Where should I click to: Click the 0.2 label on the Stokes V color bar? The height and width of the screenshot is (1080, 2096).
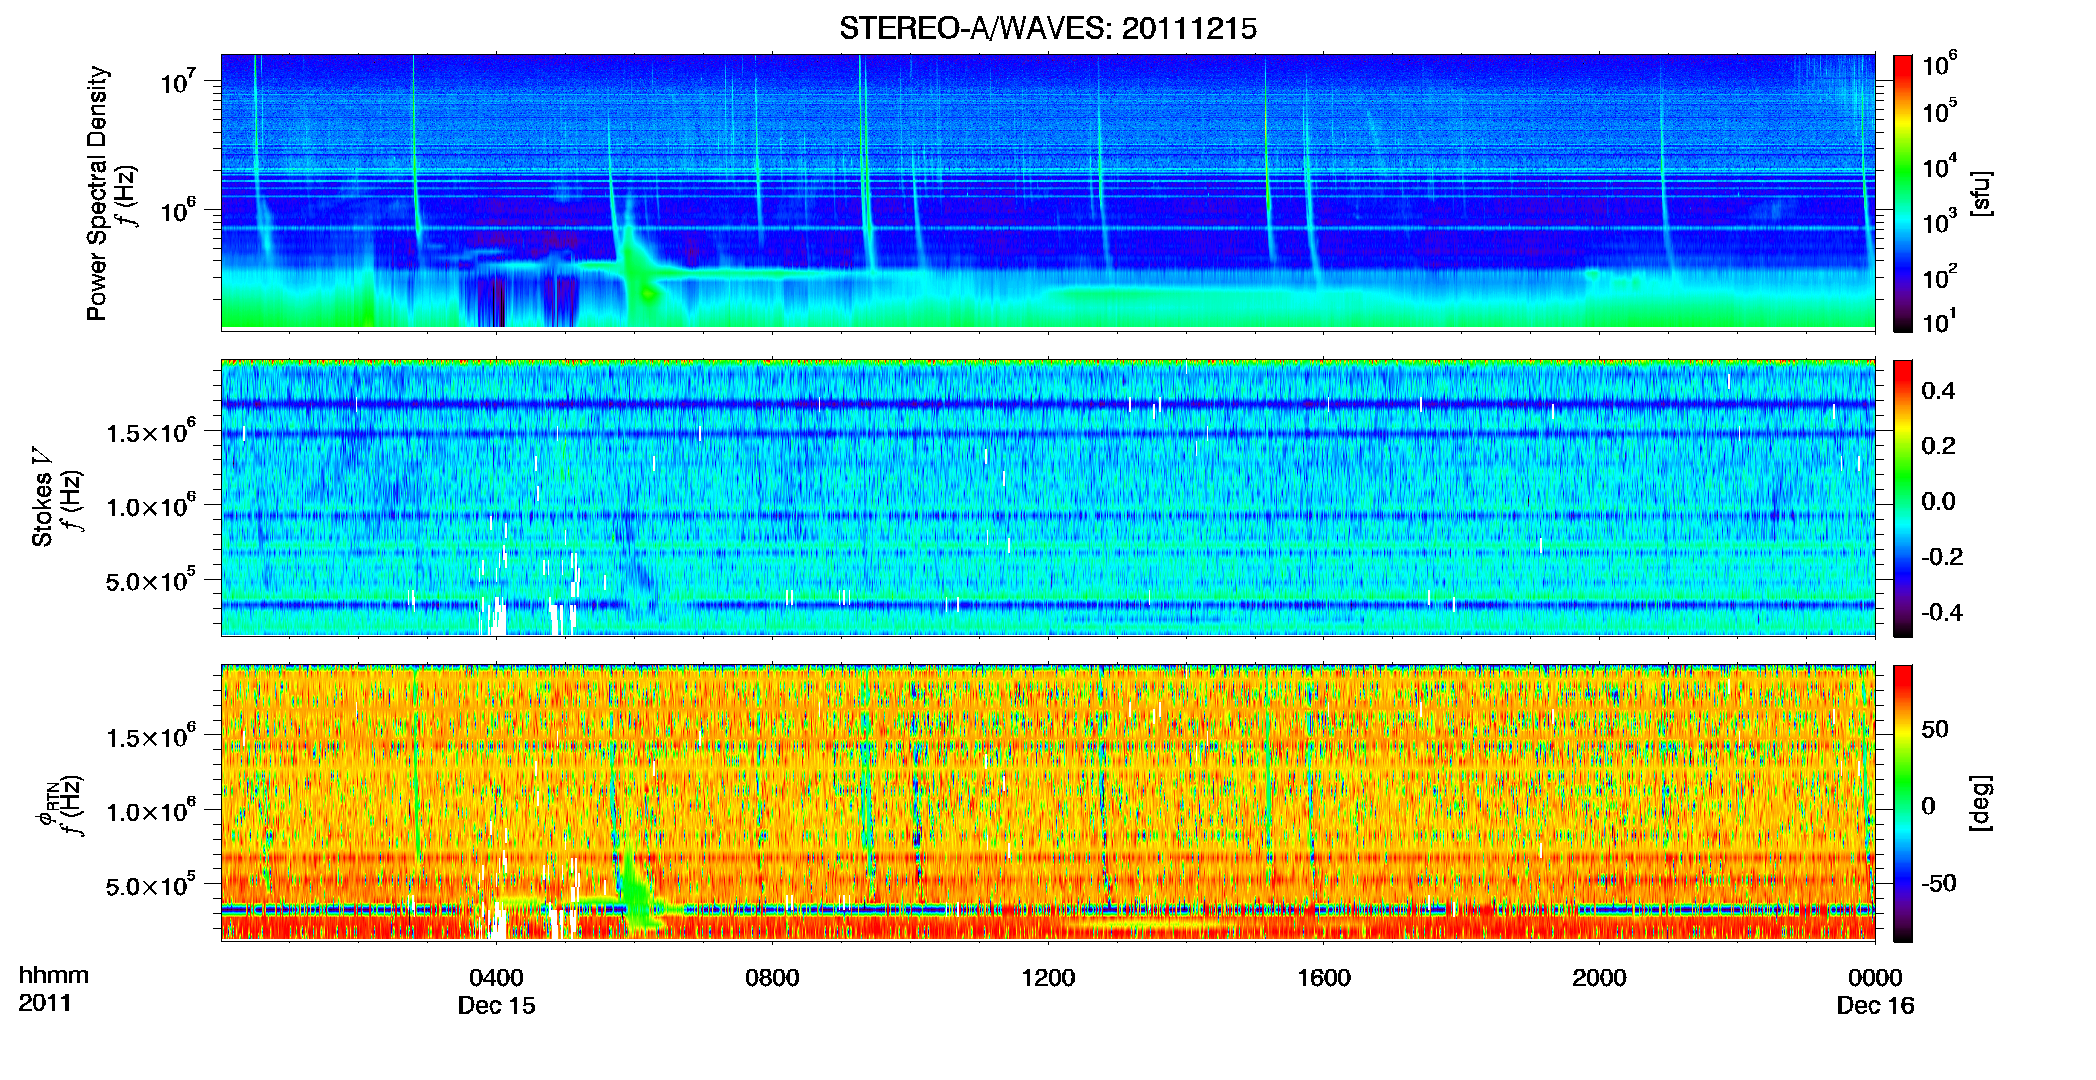(1938, 446)
